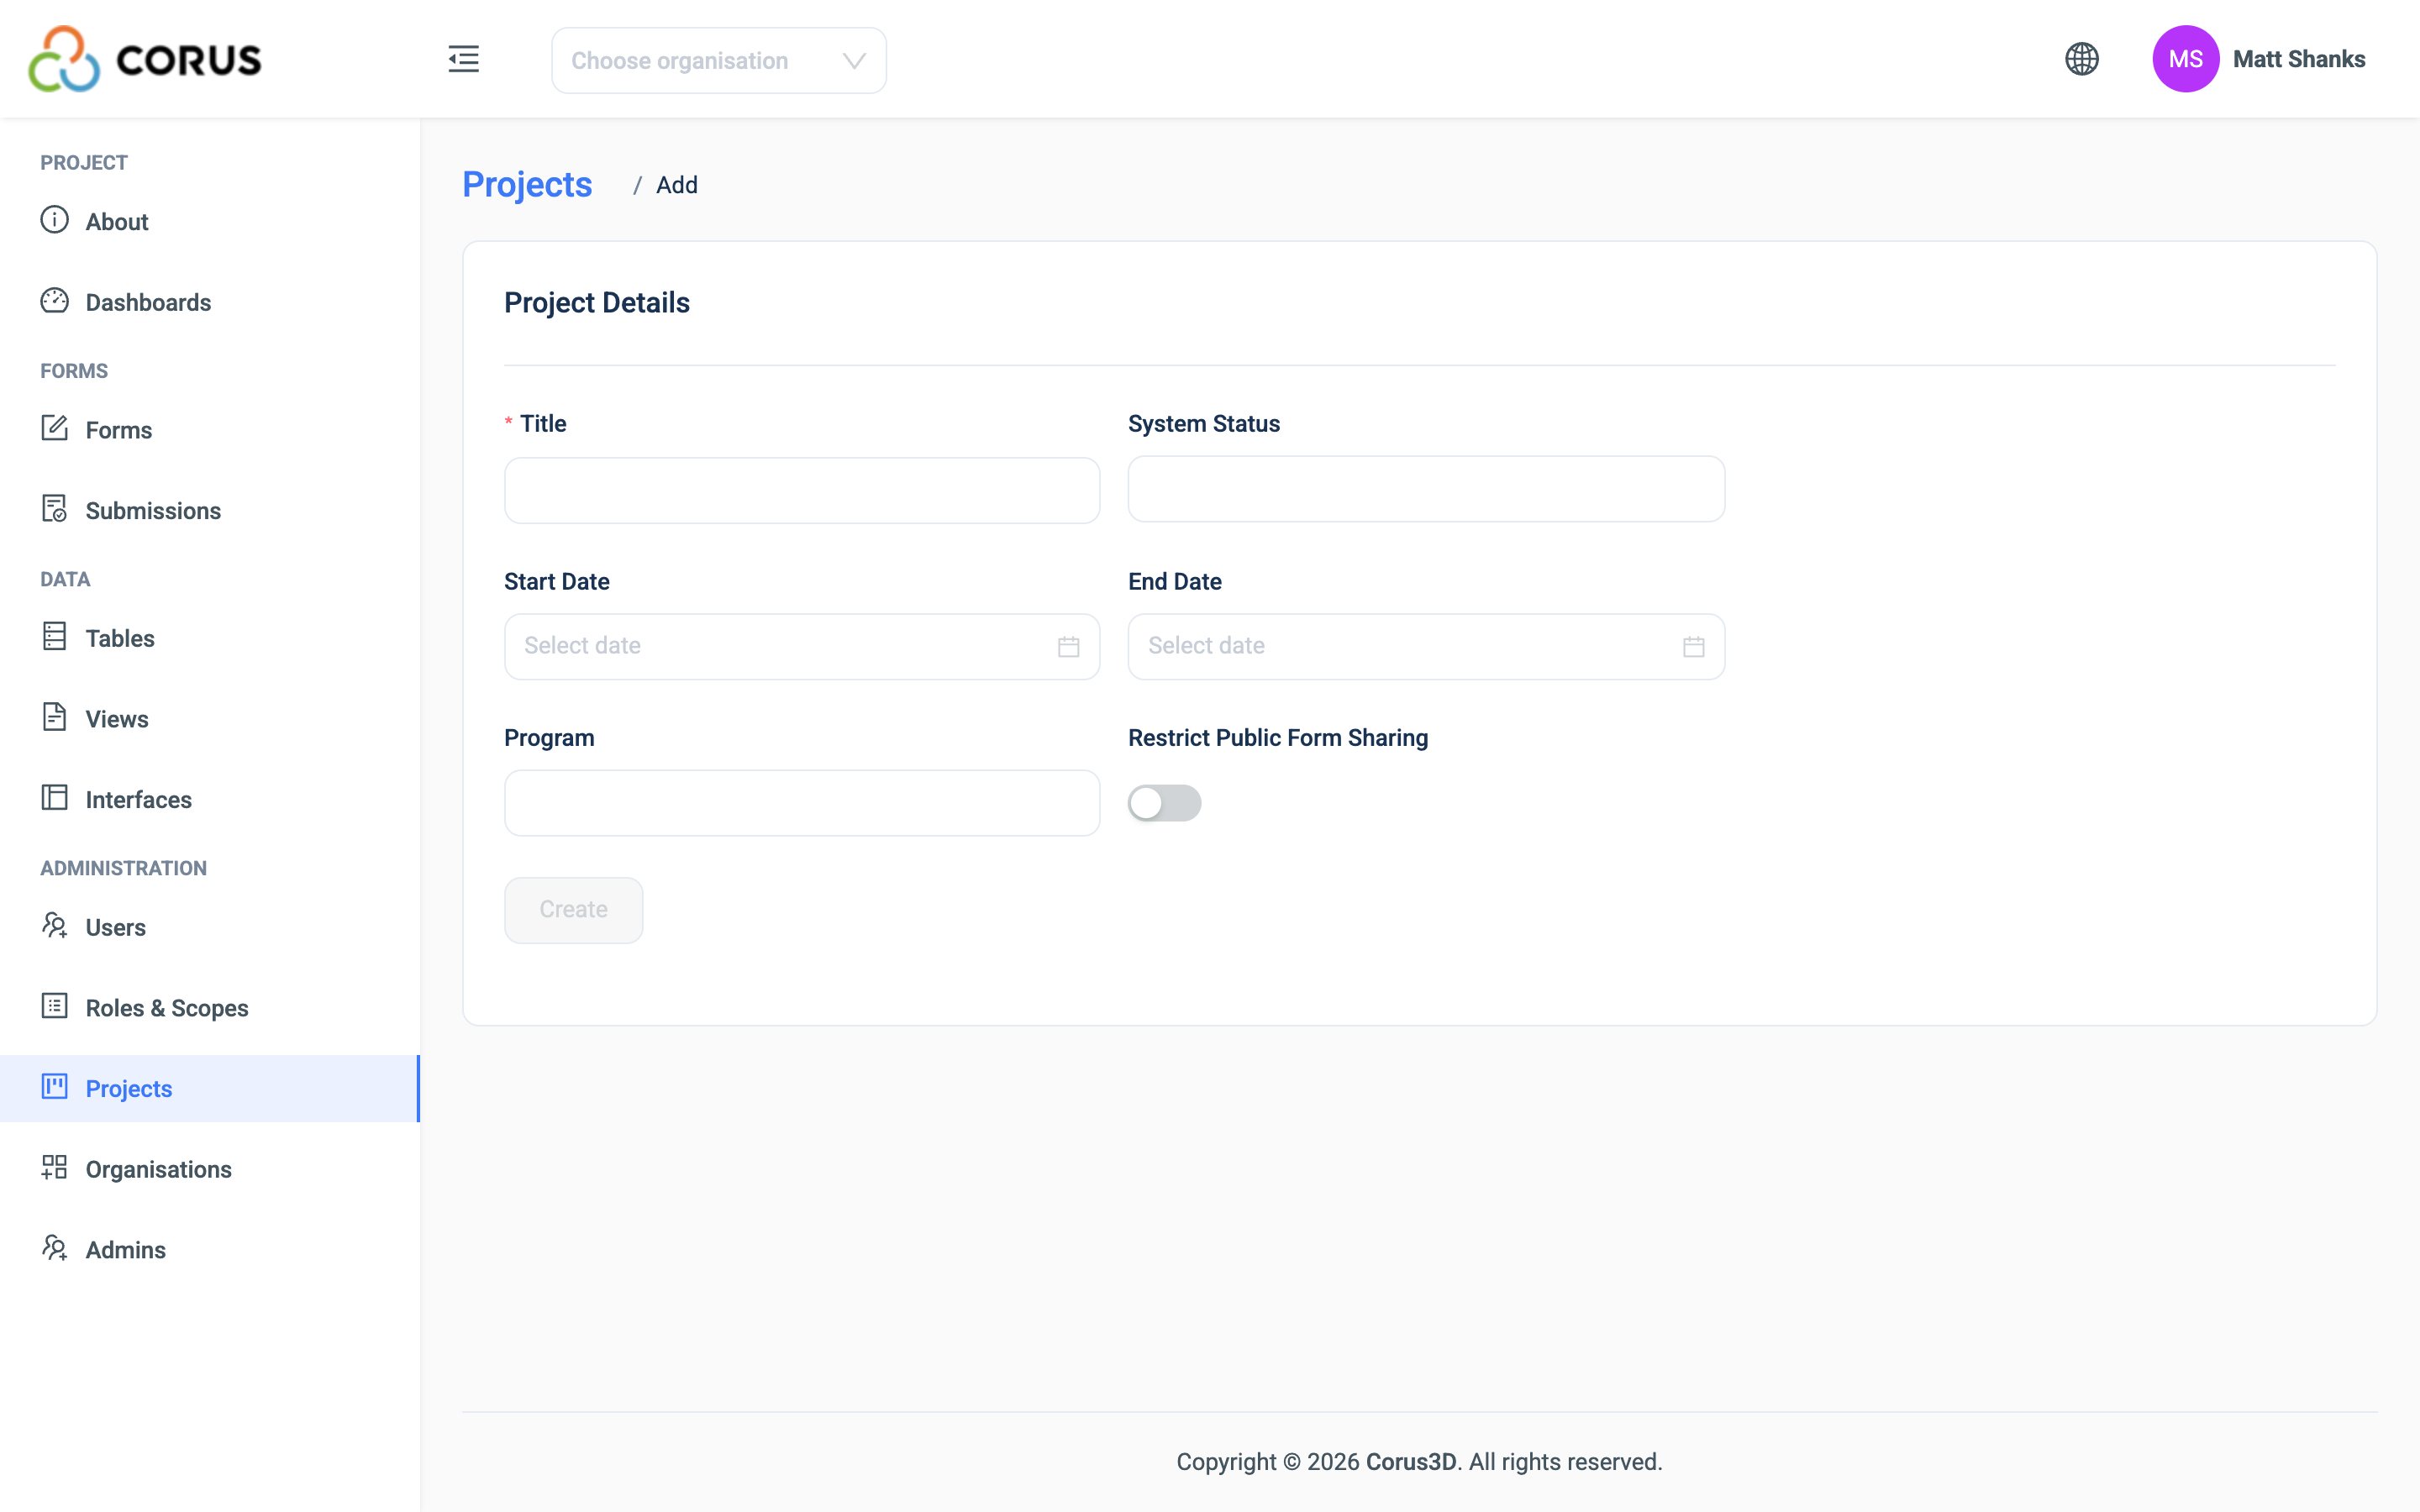Open Organisations menu item
Image resolution: width=2420 pixels, height=1512 pixels.
210,1169
